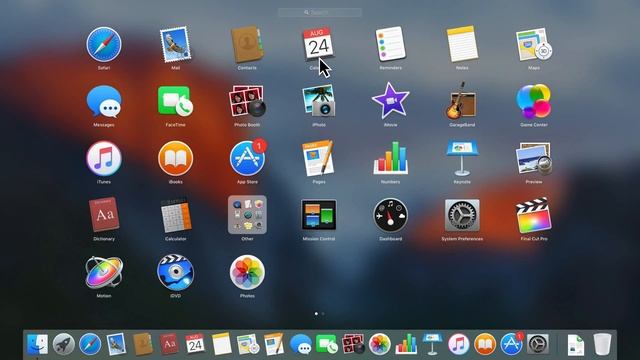Open Contacts in the Launchpad grid
The height and width of the screenshot is (360, 640).
click(247, 44)
